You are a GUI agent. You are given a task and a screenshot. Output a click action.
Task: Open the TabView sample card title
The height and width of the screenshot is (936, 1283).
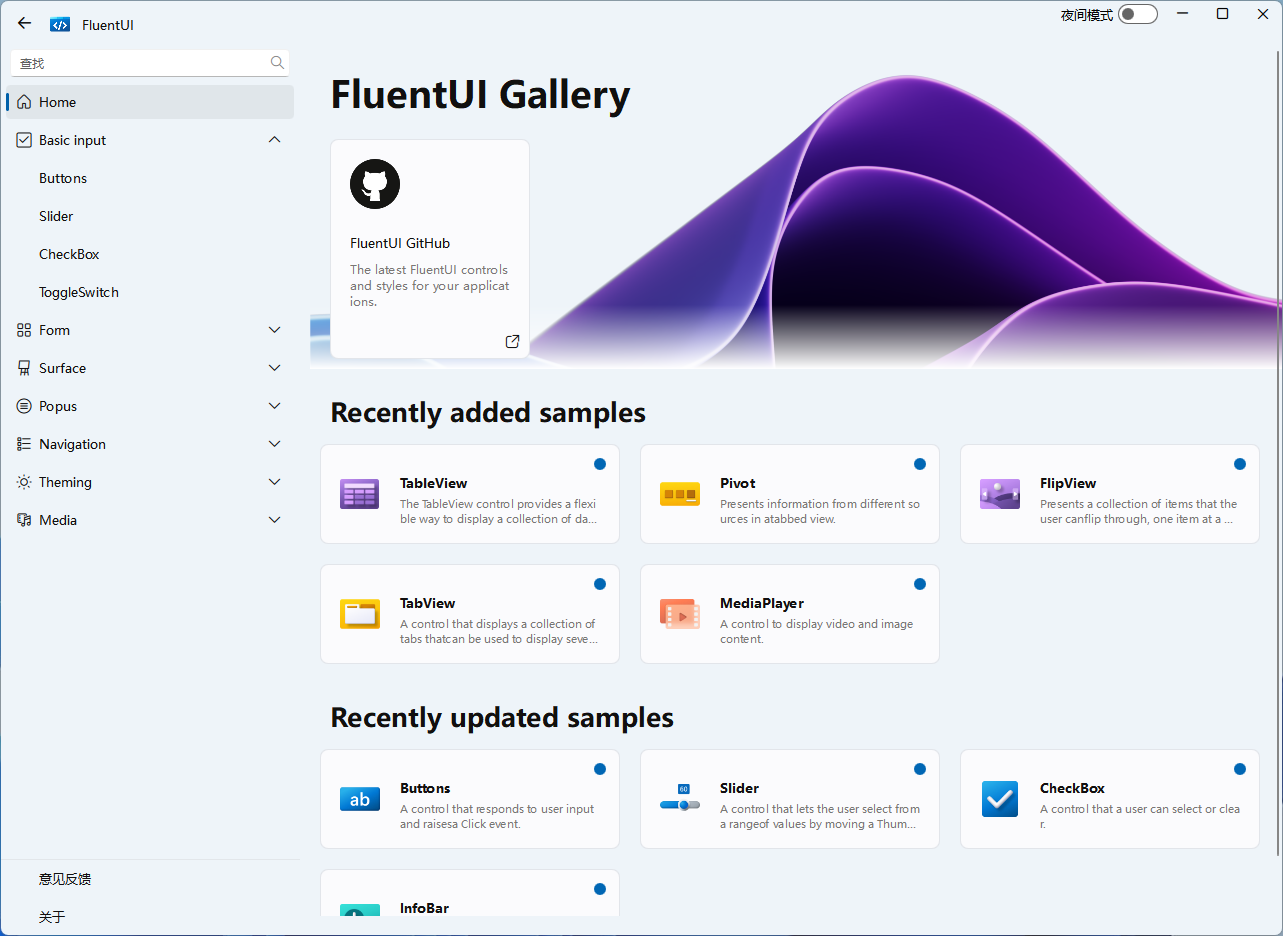pyautogui.click(x=427, y=603)
